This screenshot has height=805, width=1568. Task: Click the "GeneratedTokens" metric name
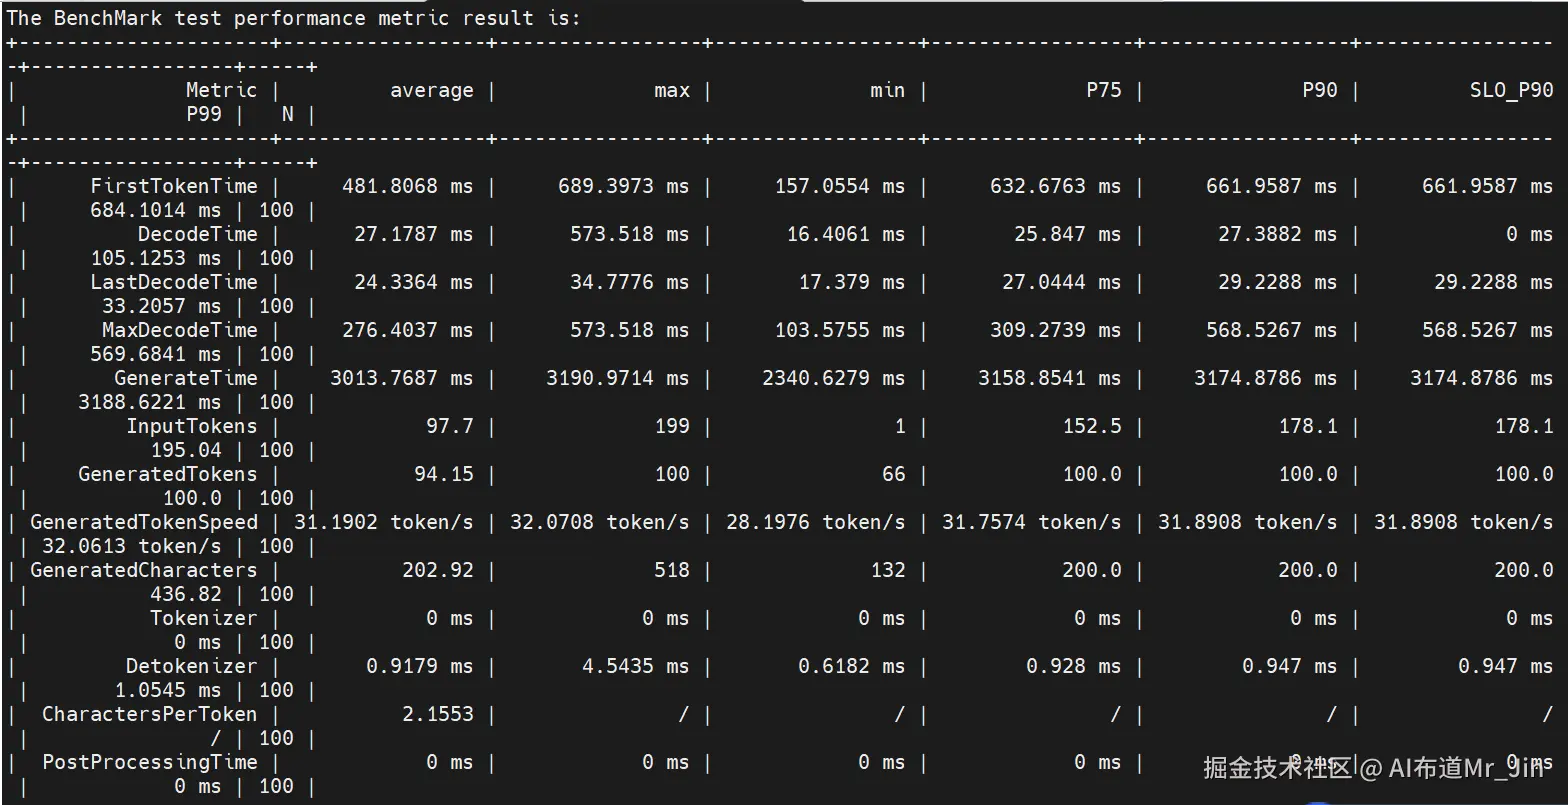(x=167, y=474)
